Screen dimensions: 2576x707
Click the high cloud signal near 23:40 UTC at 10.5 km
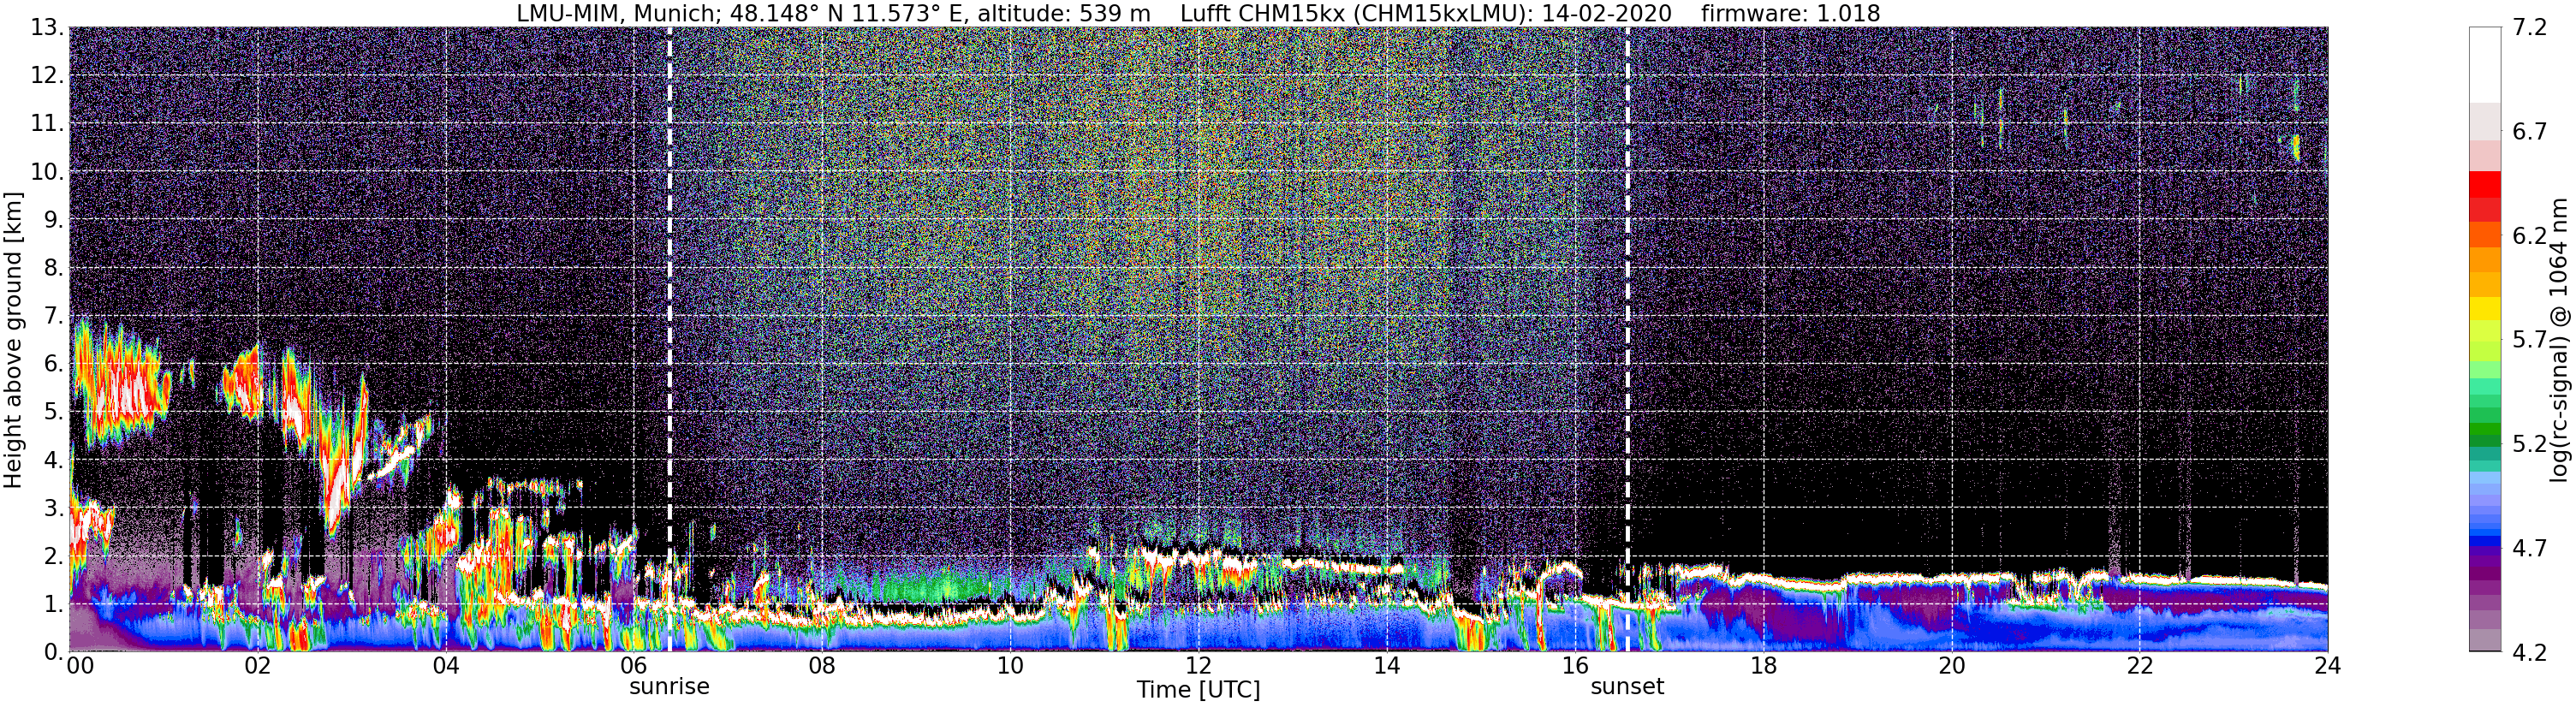pyautogui.click(x=2296, y=148)
